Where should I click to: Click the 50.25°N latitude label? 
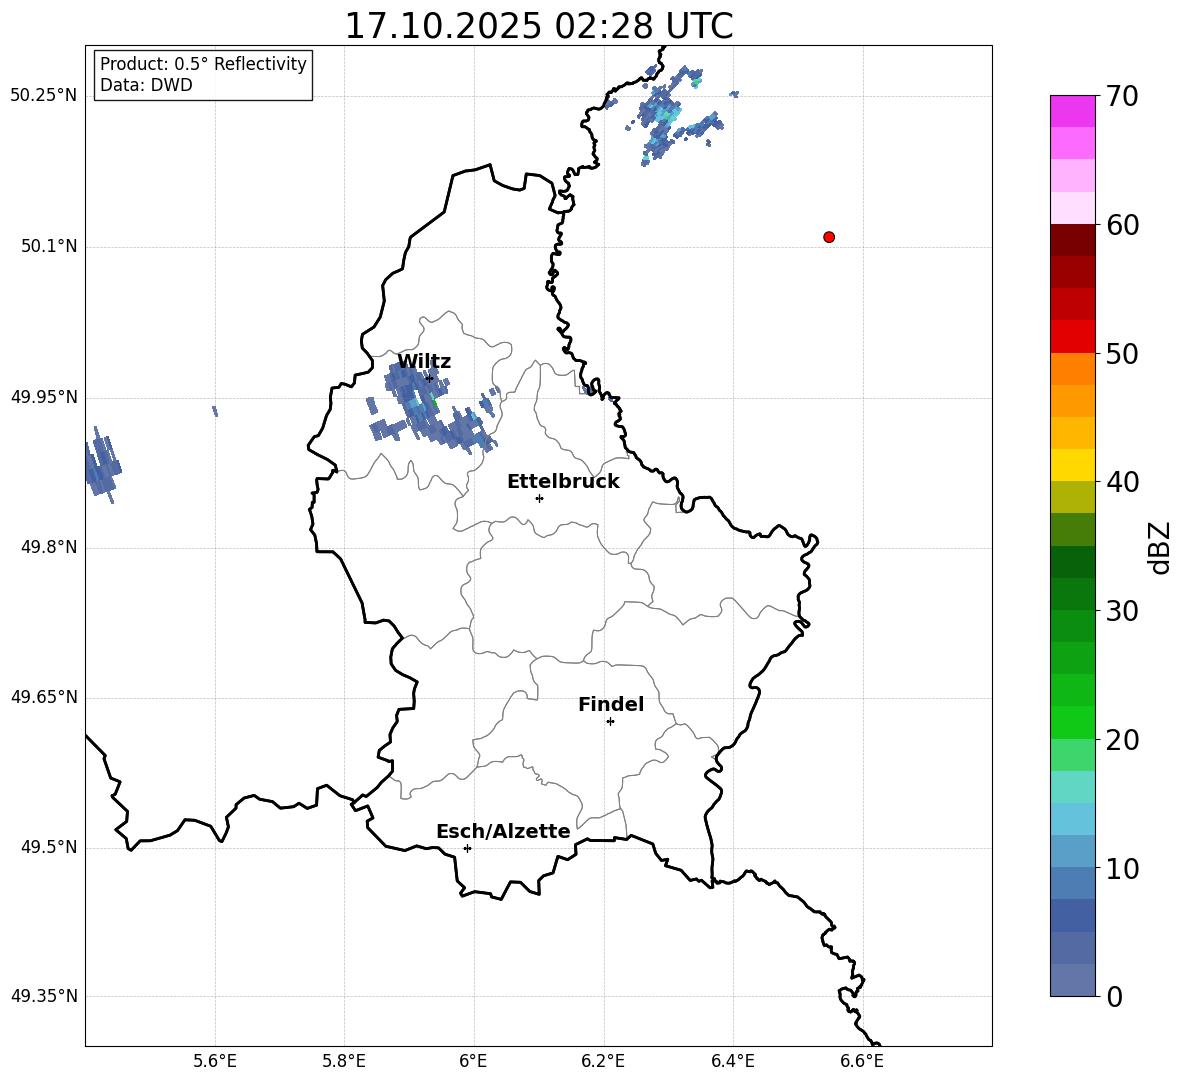pyautogui.click(x=44, y=96)
